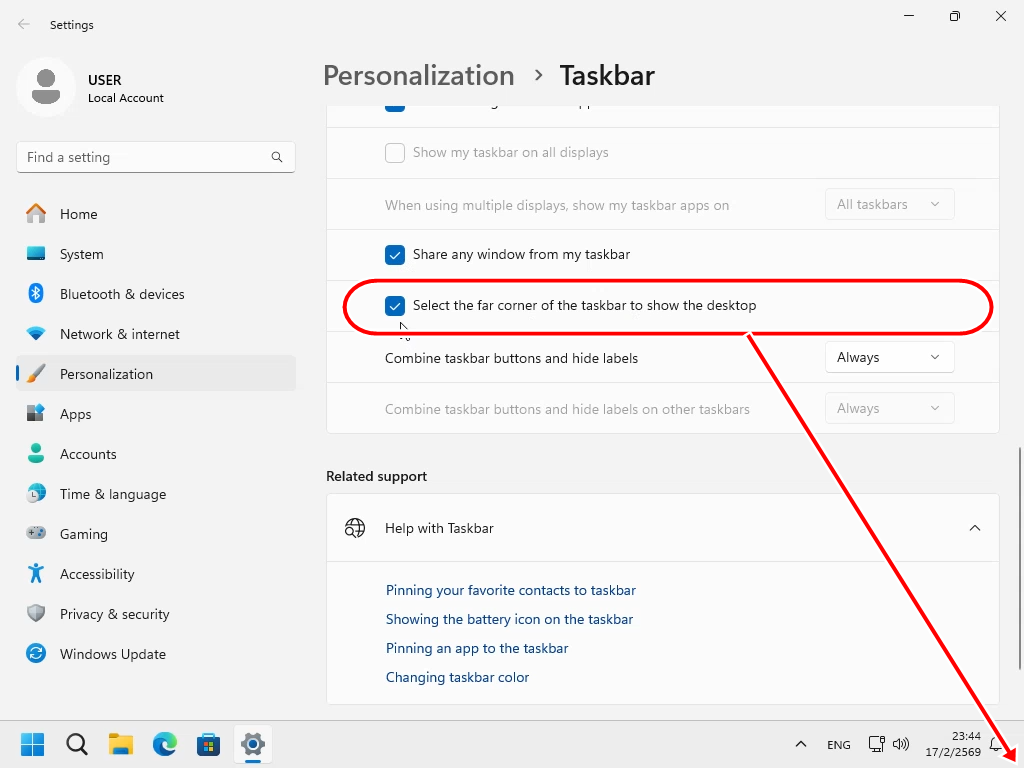The height and width of the screenshot is (768, 1024).
Task: Click Pinning an app to the taskbar link
Action: click(x=476, y=648)
